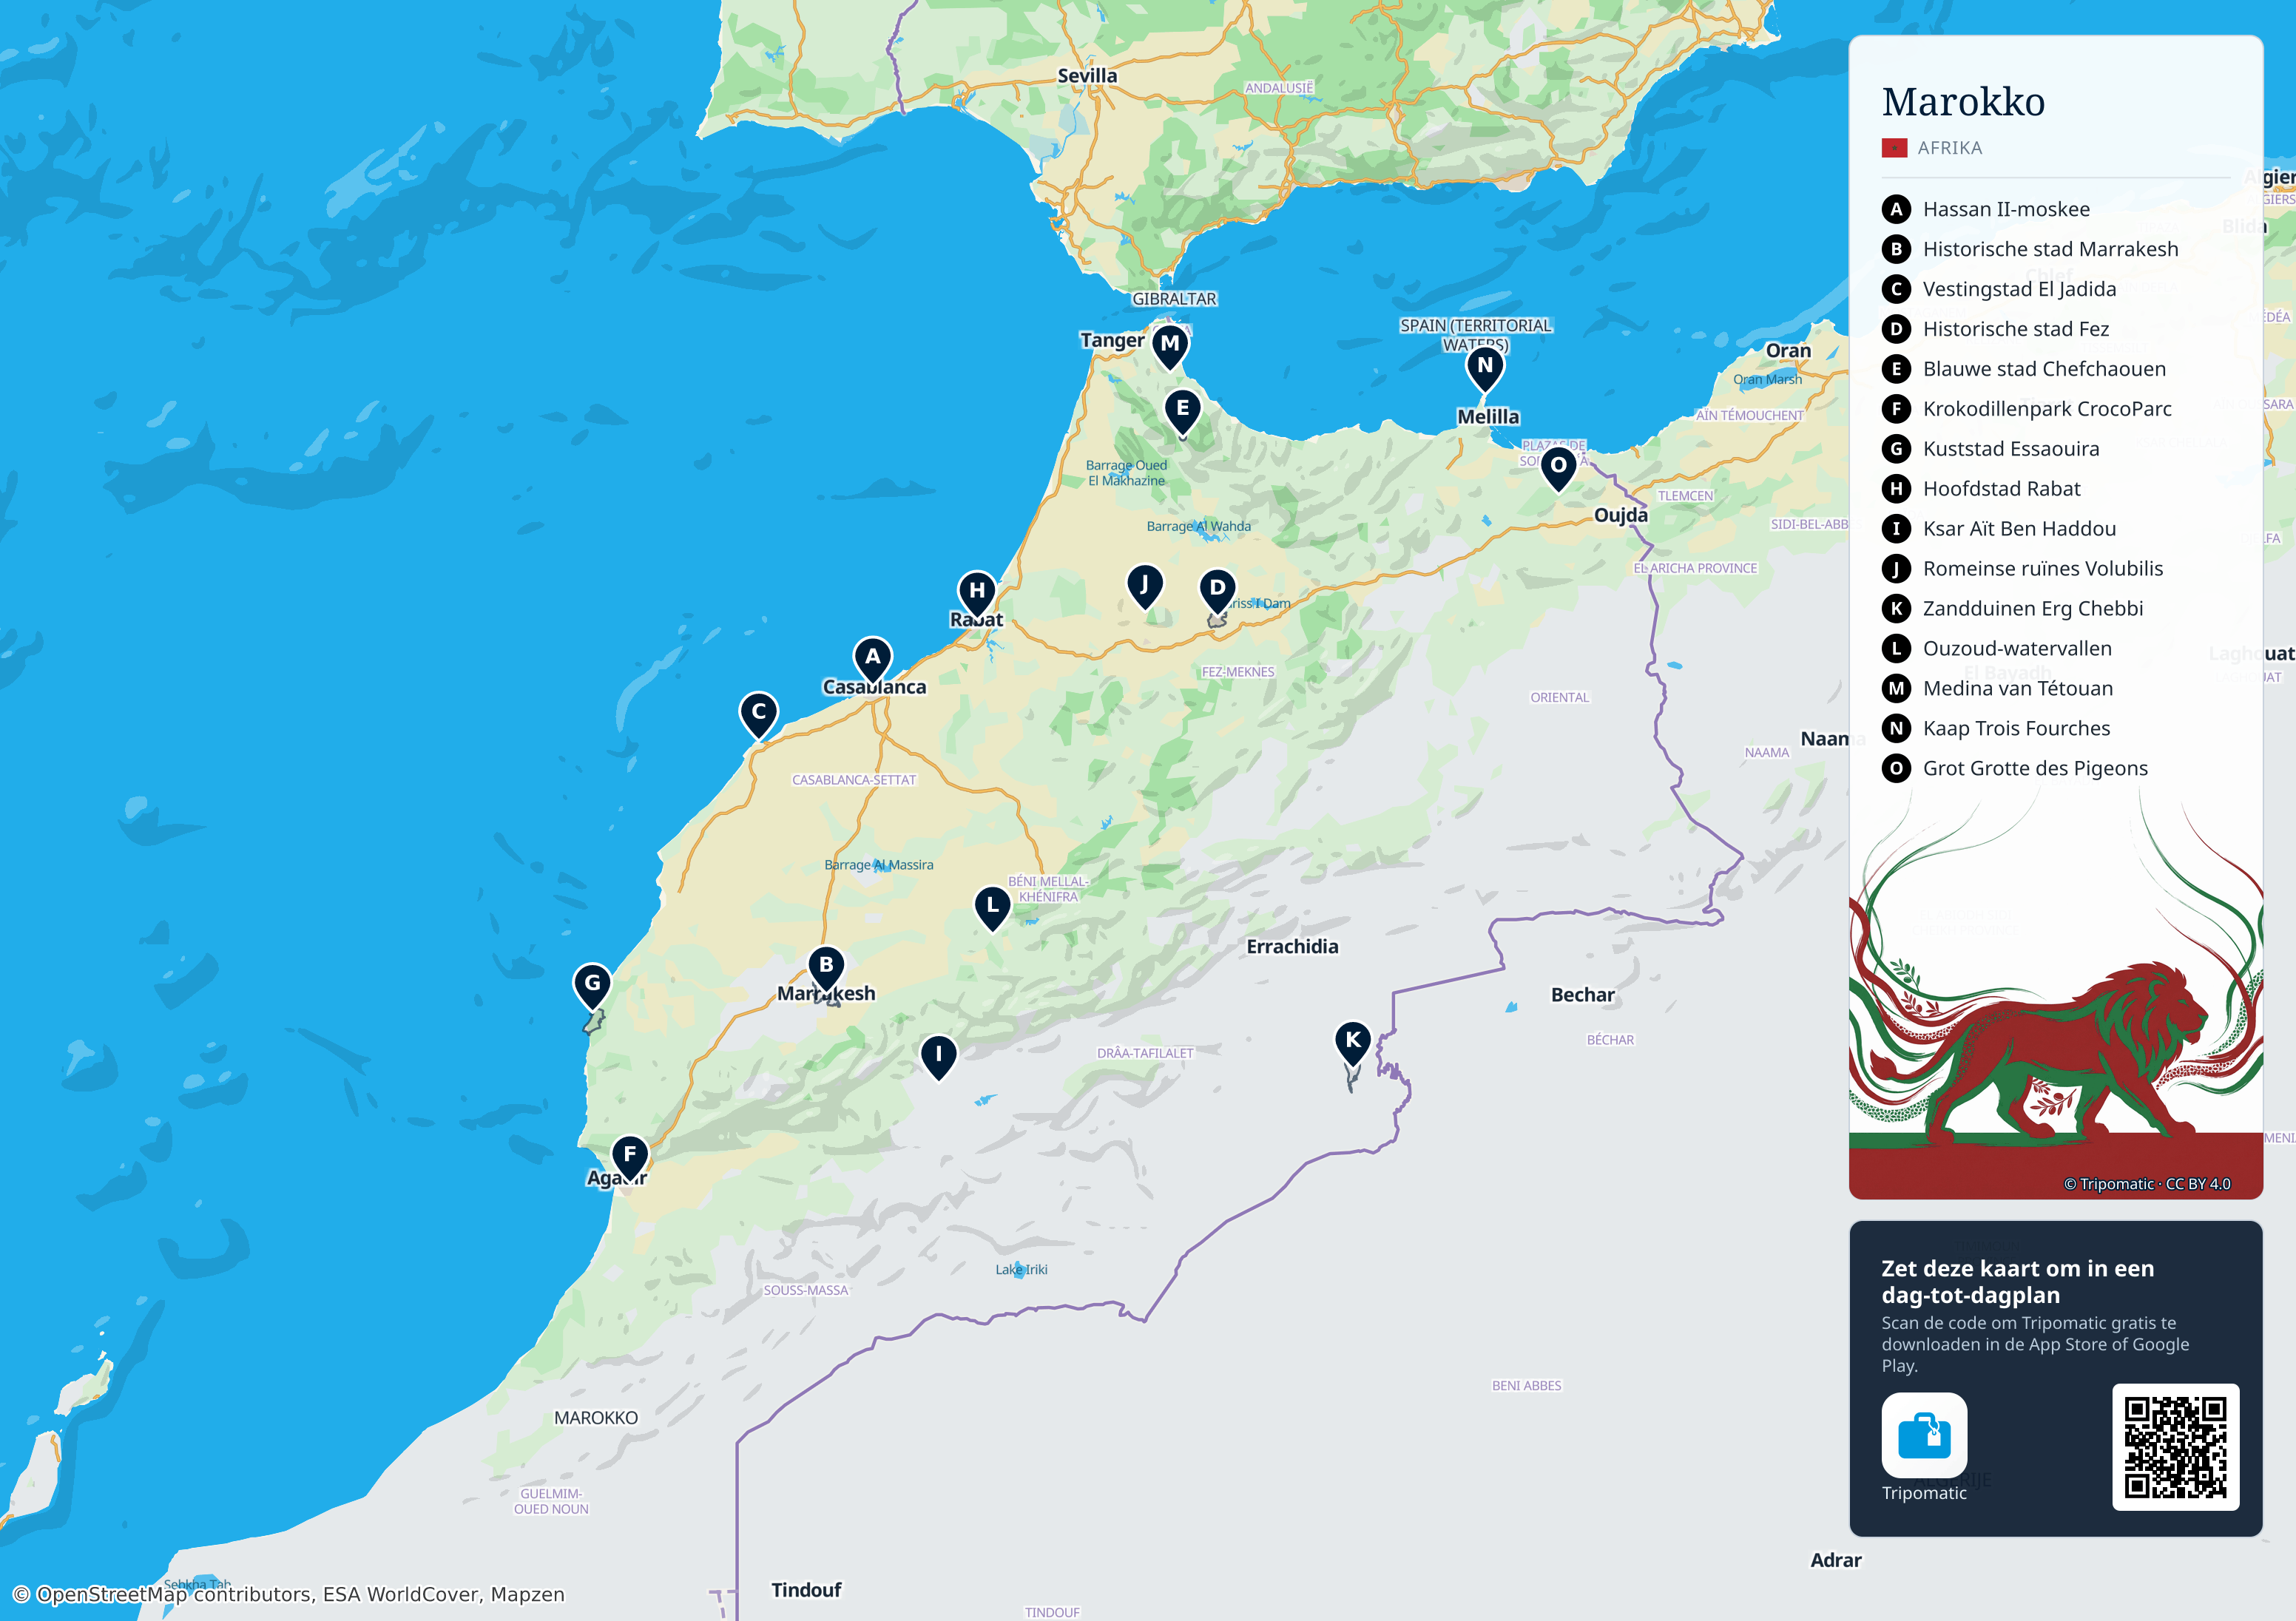Click the Tindouf city label

point(806,1590)
